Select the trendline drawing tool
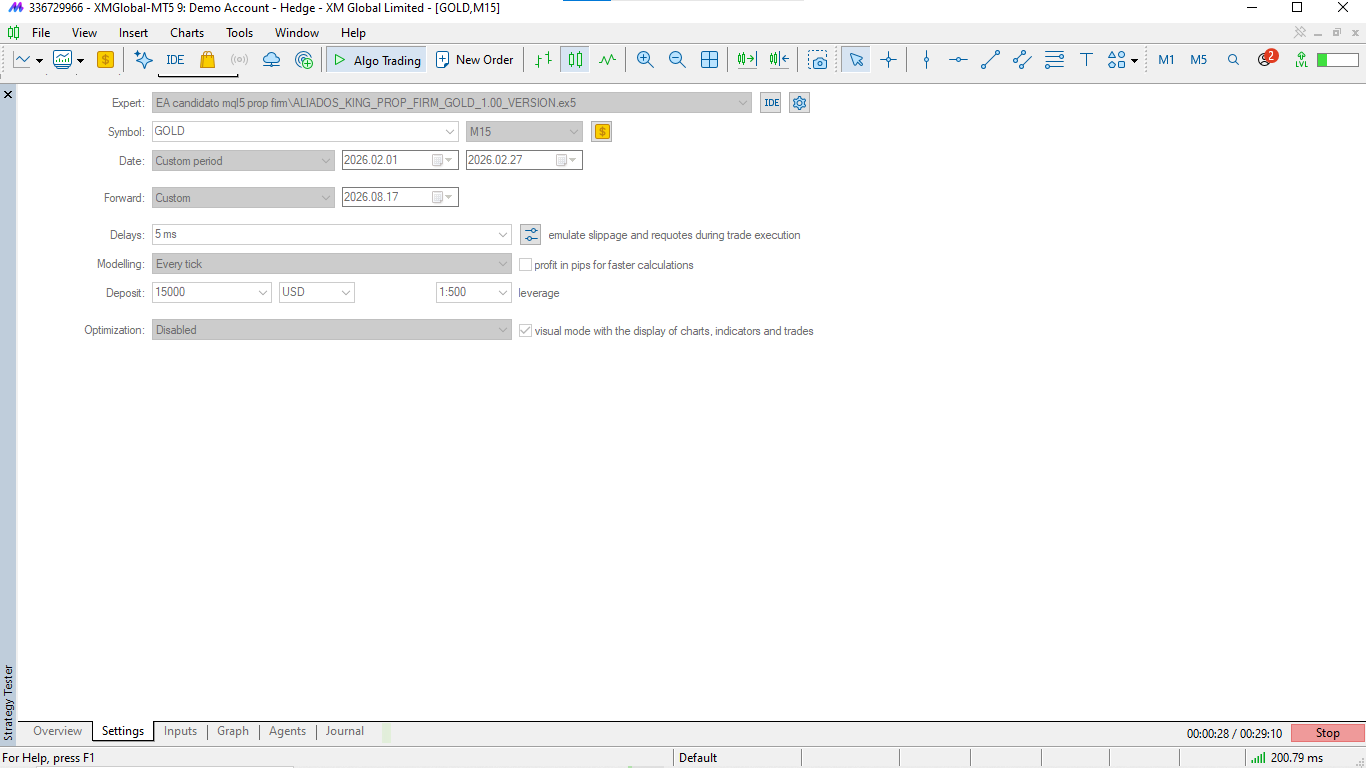The height and width of the screenshot is (768, 1366). (990, 60)
